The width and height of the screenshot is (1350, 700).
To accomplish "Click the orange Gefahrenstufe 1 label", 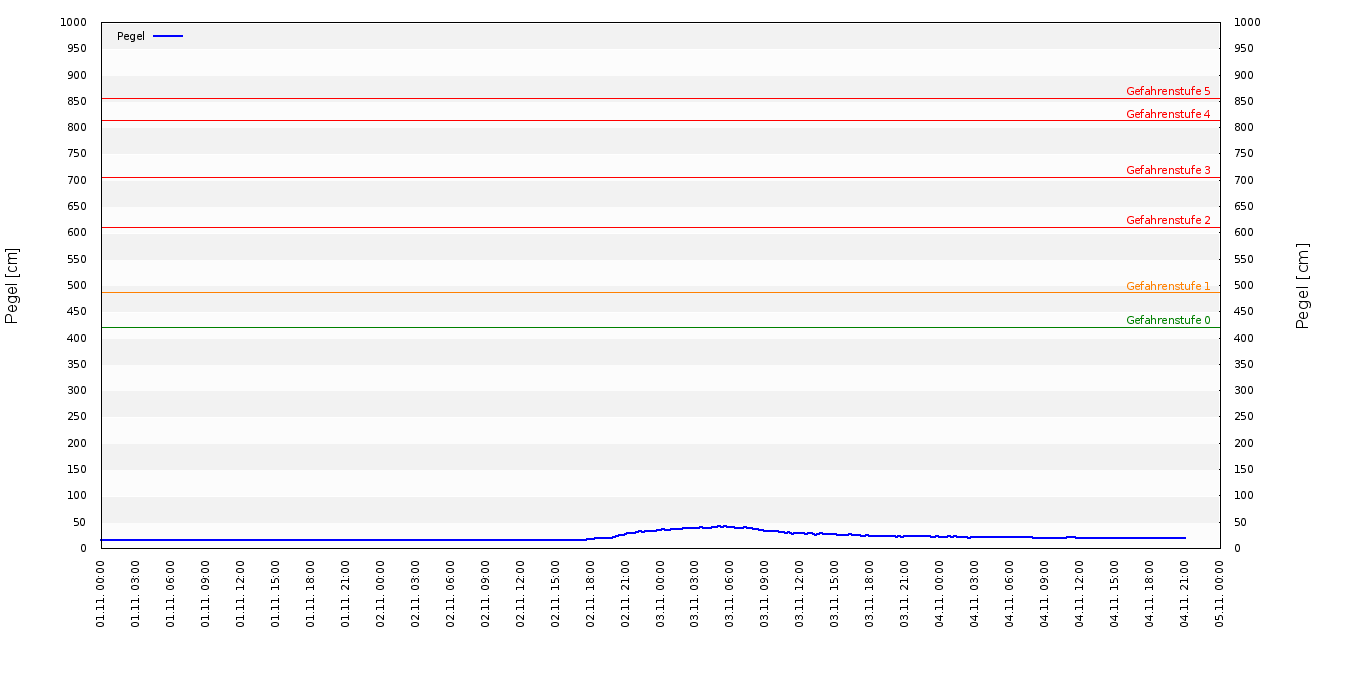I will coord(1167,286).
